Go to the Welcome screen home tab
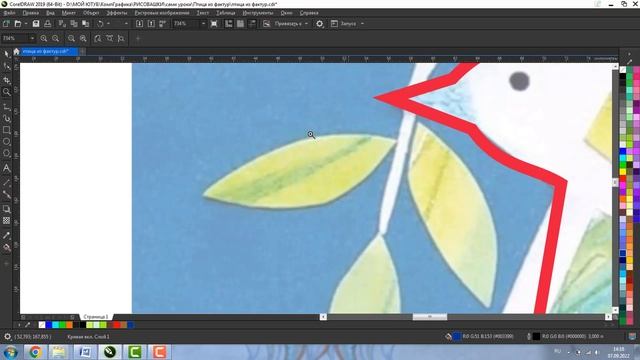 (x=16, y=51)
